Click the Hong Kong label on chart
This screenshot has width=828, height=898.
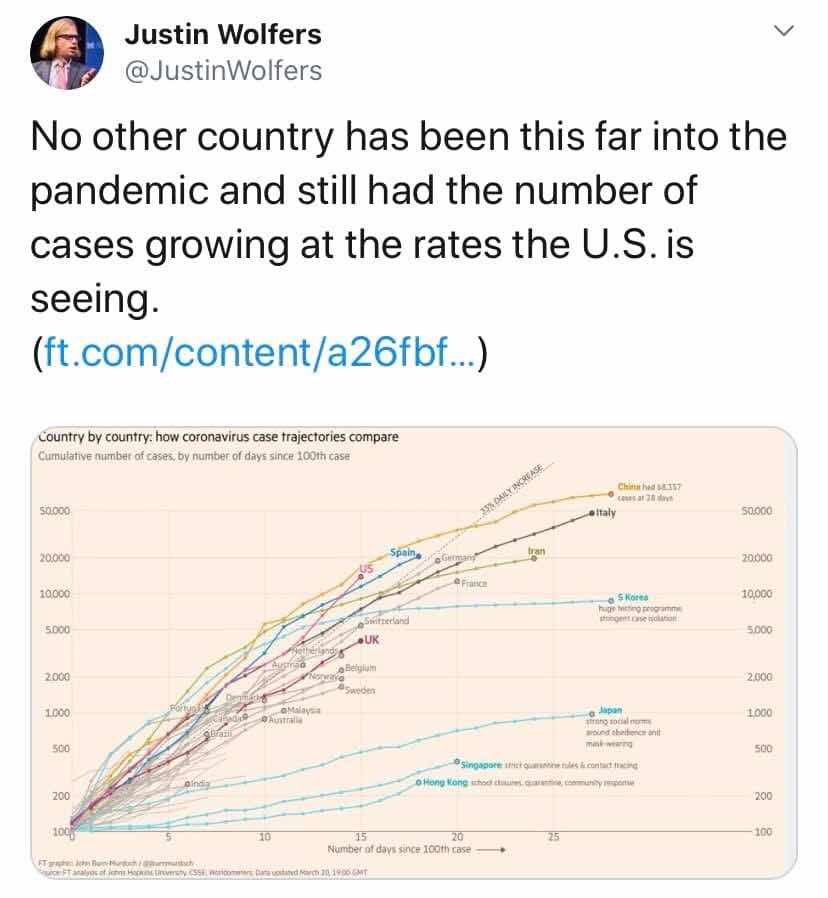tap(446, 782)
